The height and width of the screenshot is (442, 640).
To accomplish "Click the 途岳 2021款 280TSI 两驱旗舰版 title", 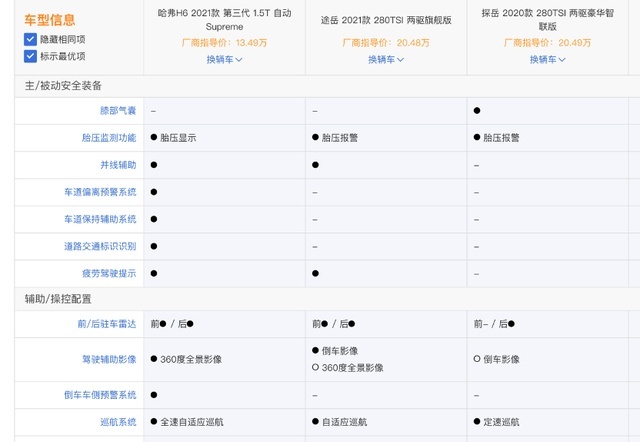I will point(386,20).
